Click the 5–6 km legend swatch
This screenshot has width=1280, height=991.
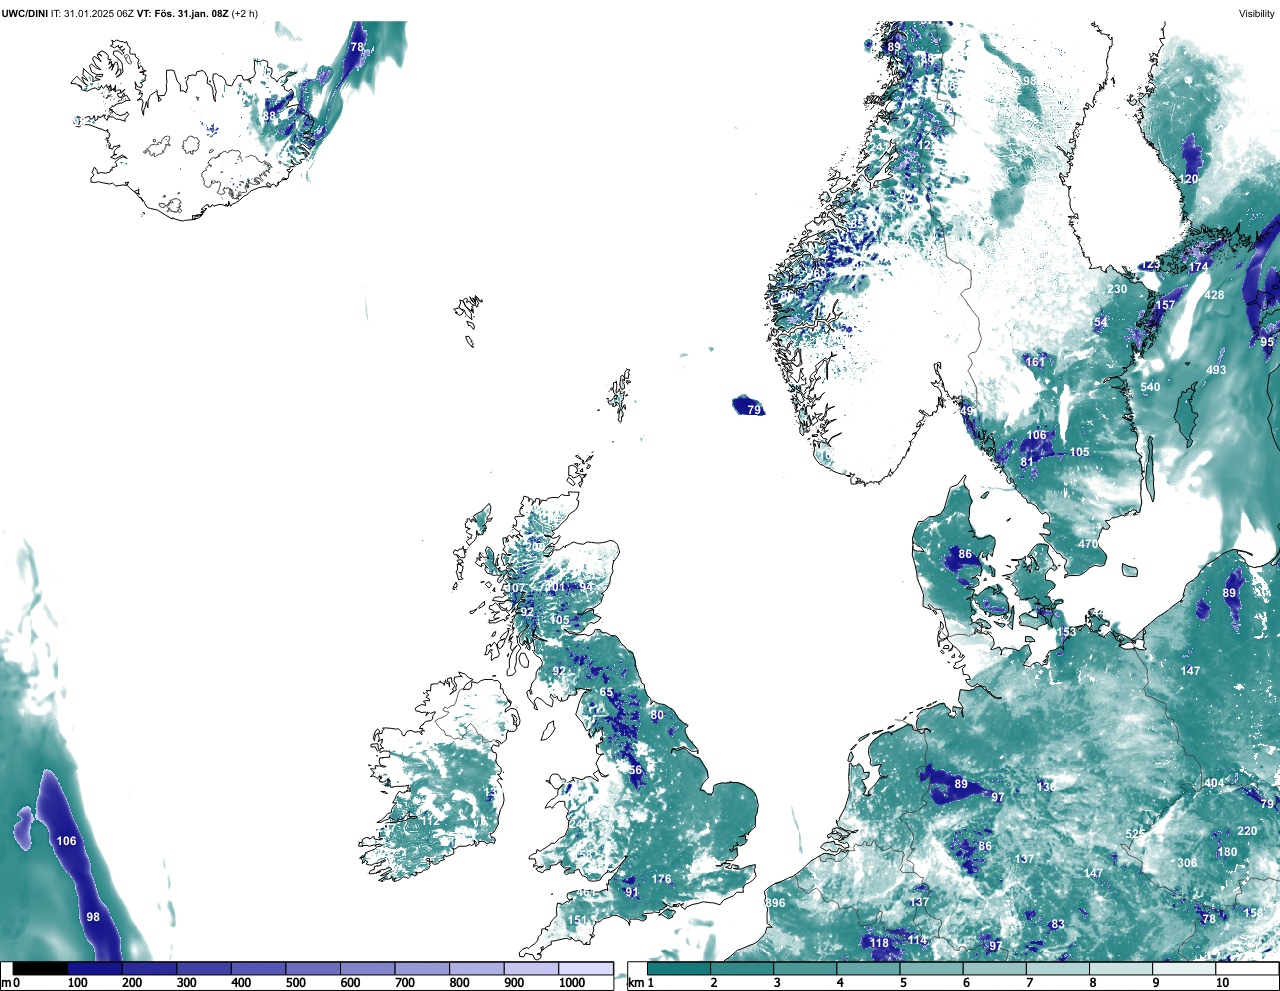[x=931, y=969]
